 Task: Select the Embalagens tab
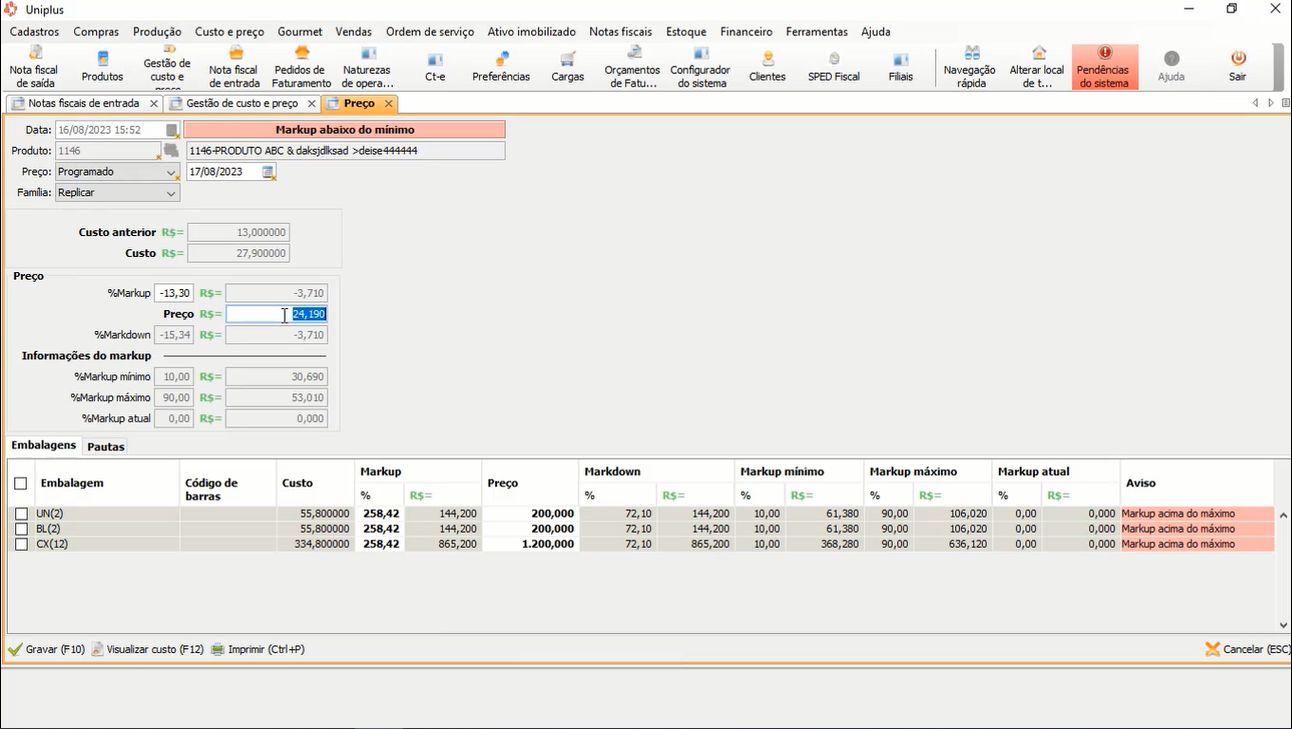pos(43,445)
